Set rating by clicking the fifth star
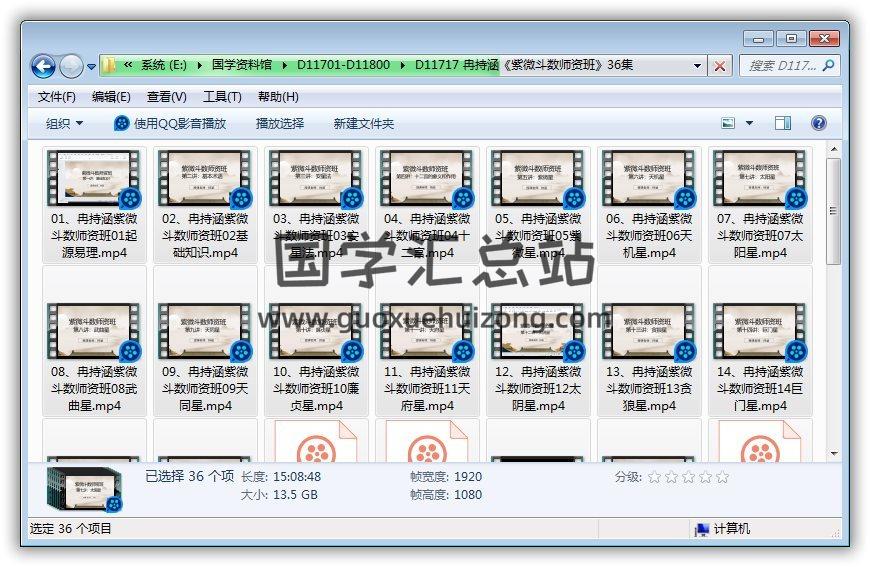The height and width of the screenshot is (567, 870). (x=723, y=477)
